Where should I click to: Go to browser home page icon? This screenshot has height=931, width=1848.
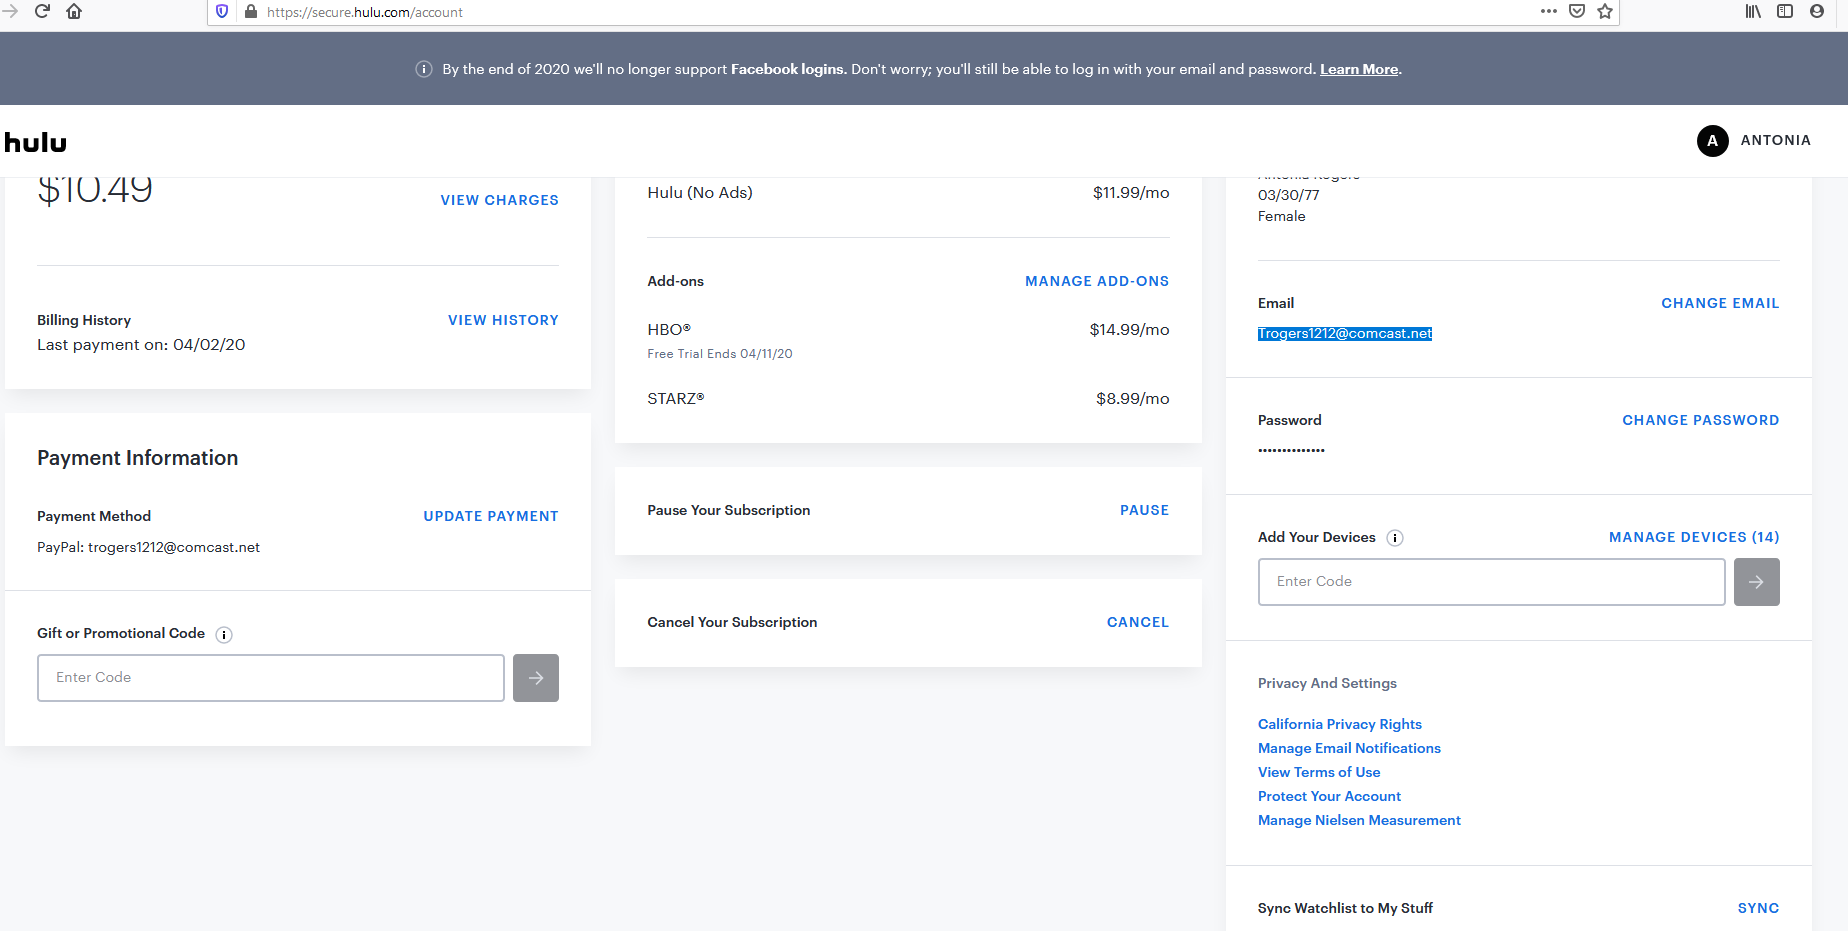(x=74, y=11)
